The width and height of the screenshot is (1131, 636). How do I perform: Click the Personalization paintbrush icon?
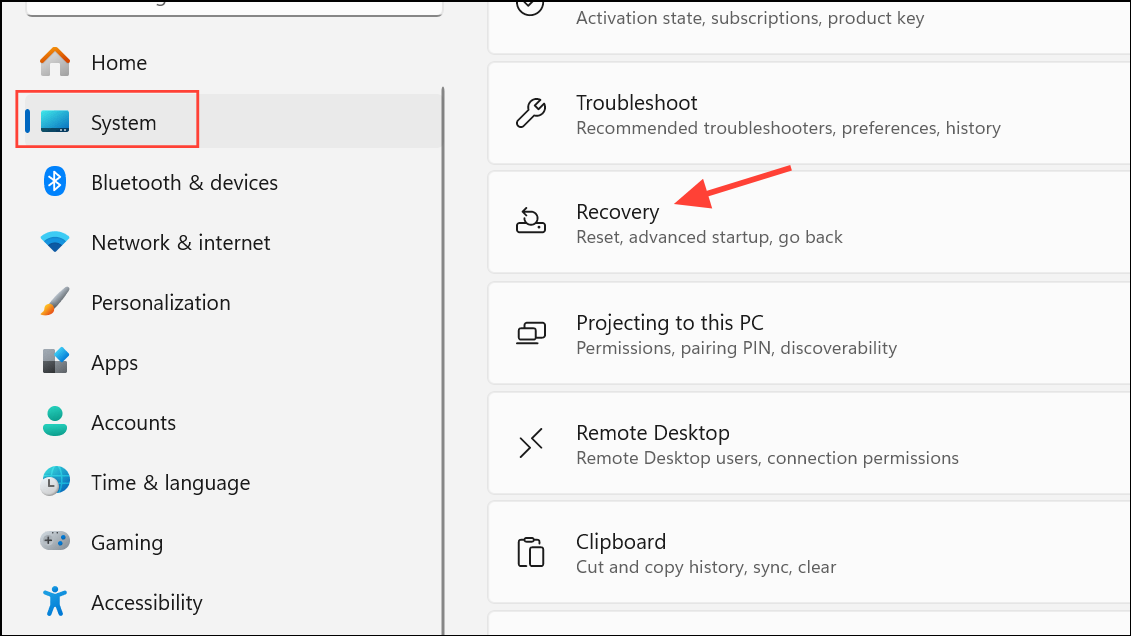point(55,302)
